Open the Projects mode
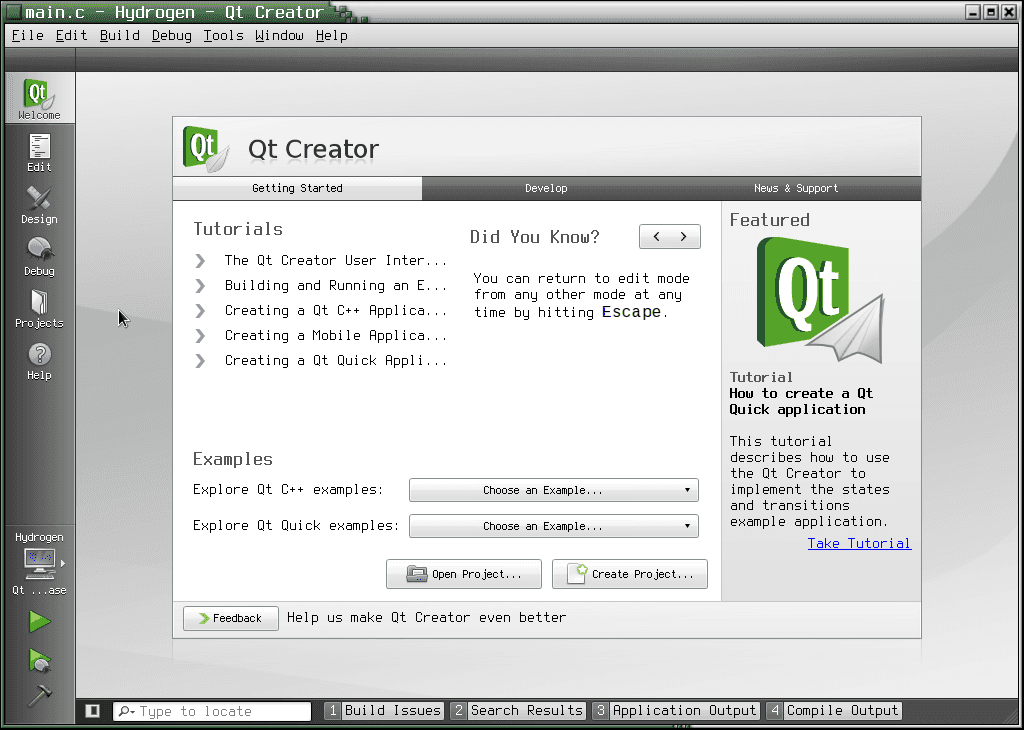The width and height of the screenshot is (1024, 730). click(39, 309)
